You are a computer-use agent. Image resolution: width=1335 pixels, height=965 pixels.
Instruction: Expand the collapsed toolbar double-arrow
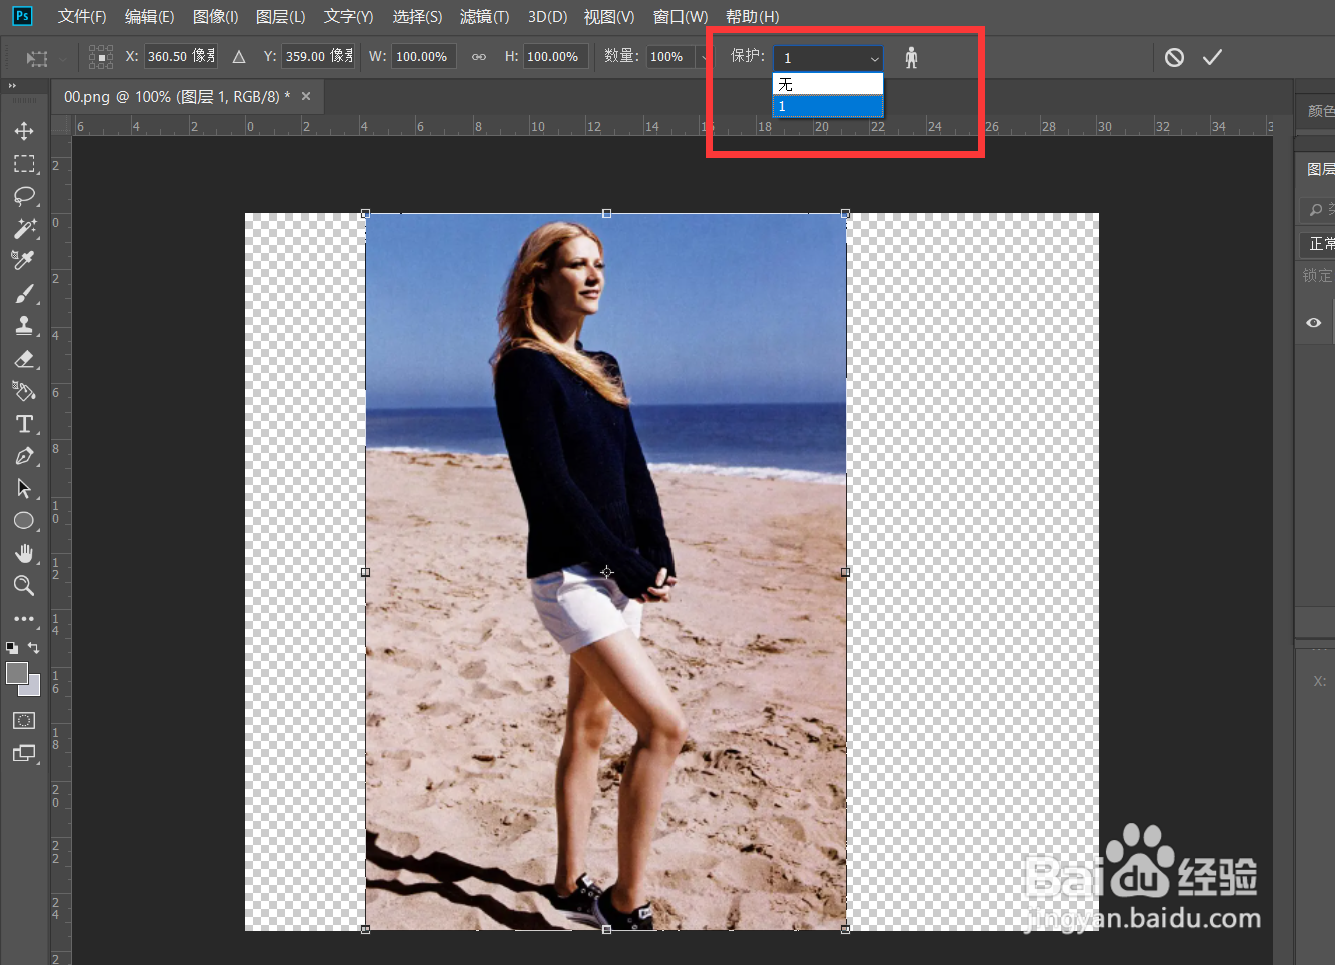pyautogui.click(x=13, y=86)
